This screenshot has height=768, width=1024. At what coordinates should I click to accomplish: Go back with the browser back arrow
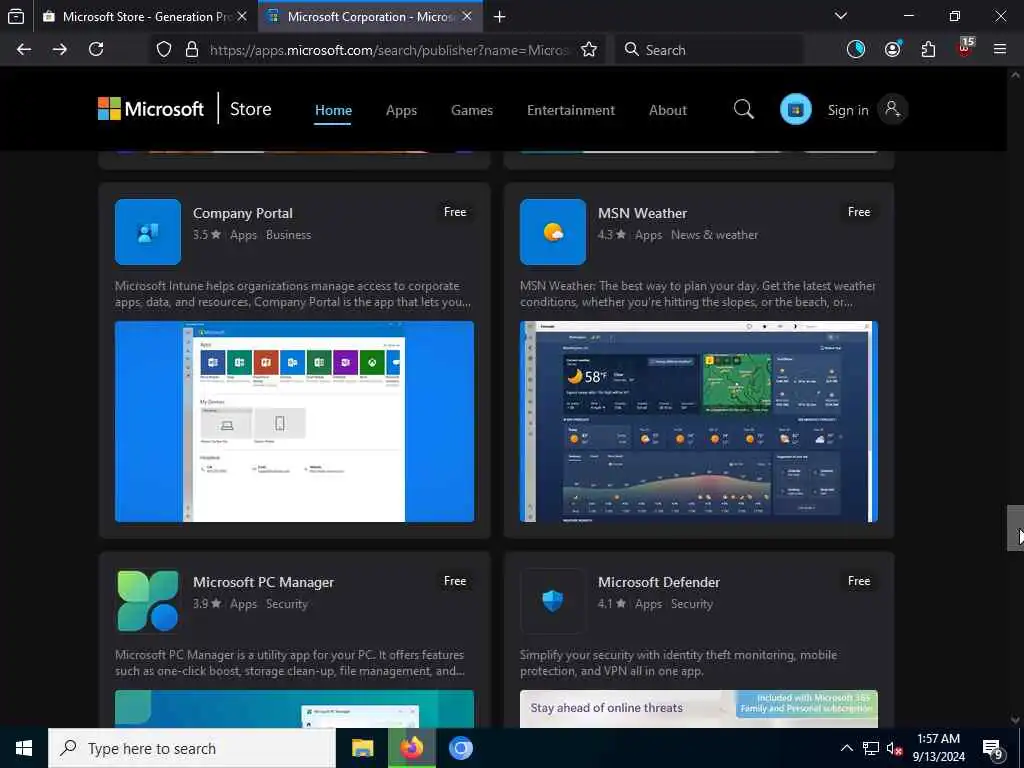coord(24,50)
